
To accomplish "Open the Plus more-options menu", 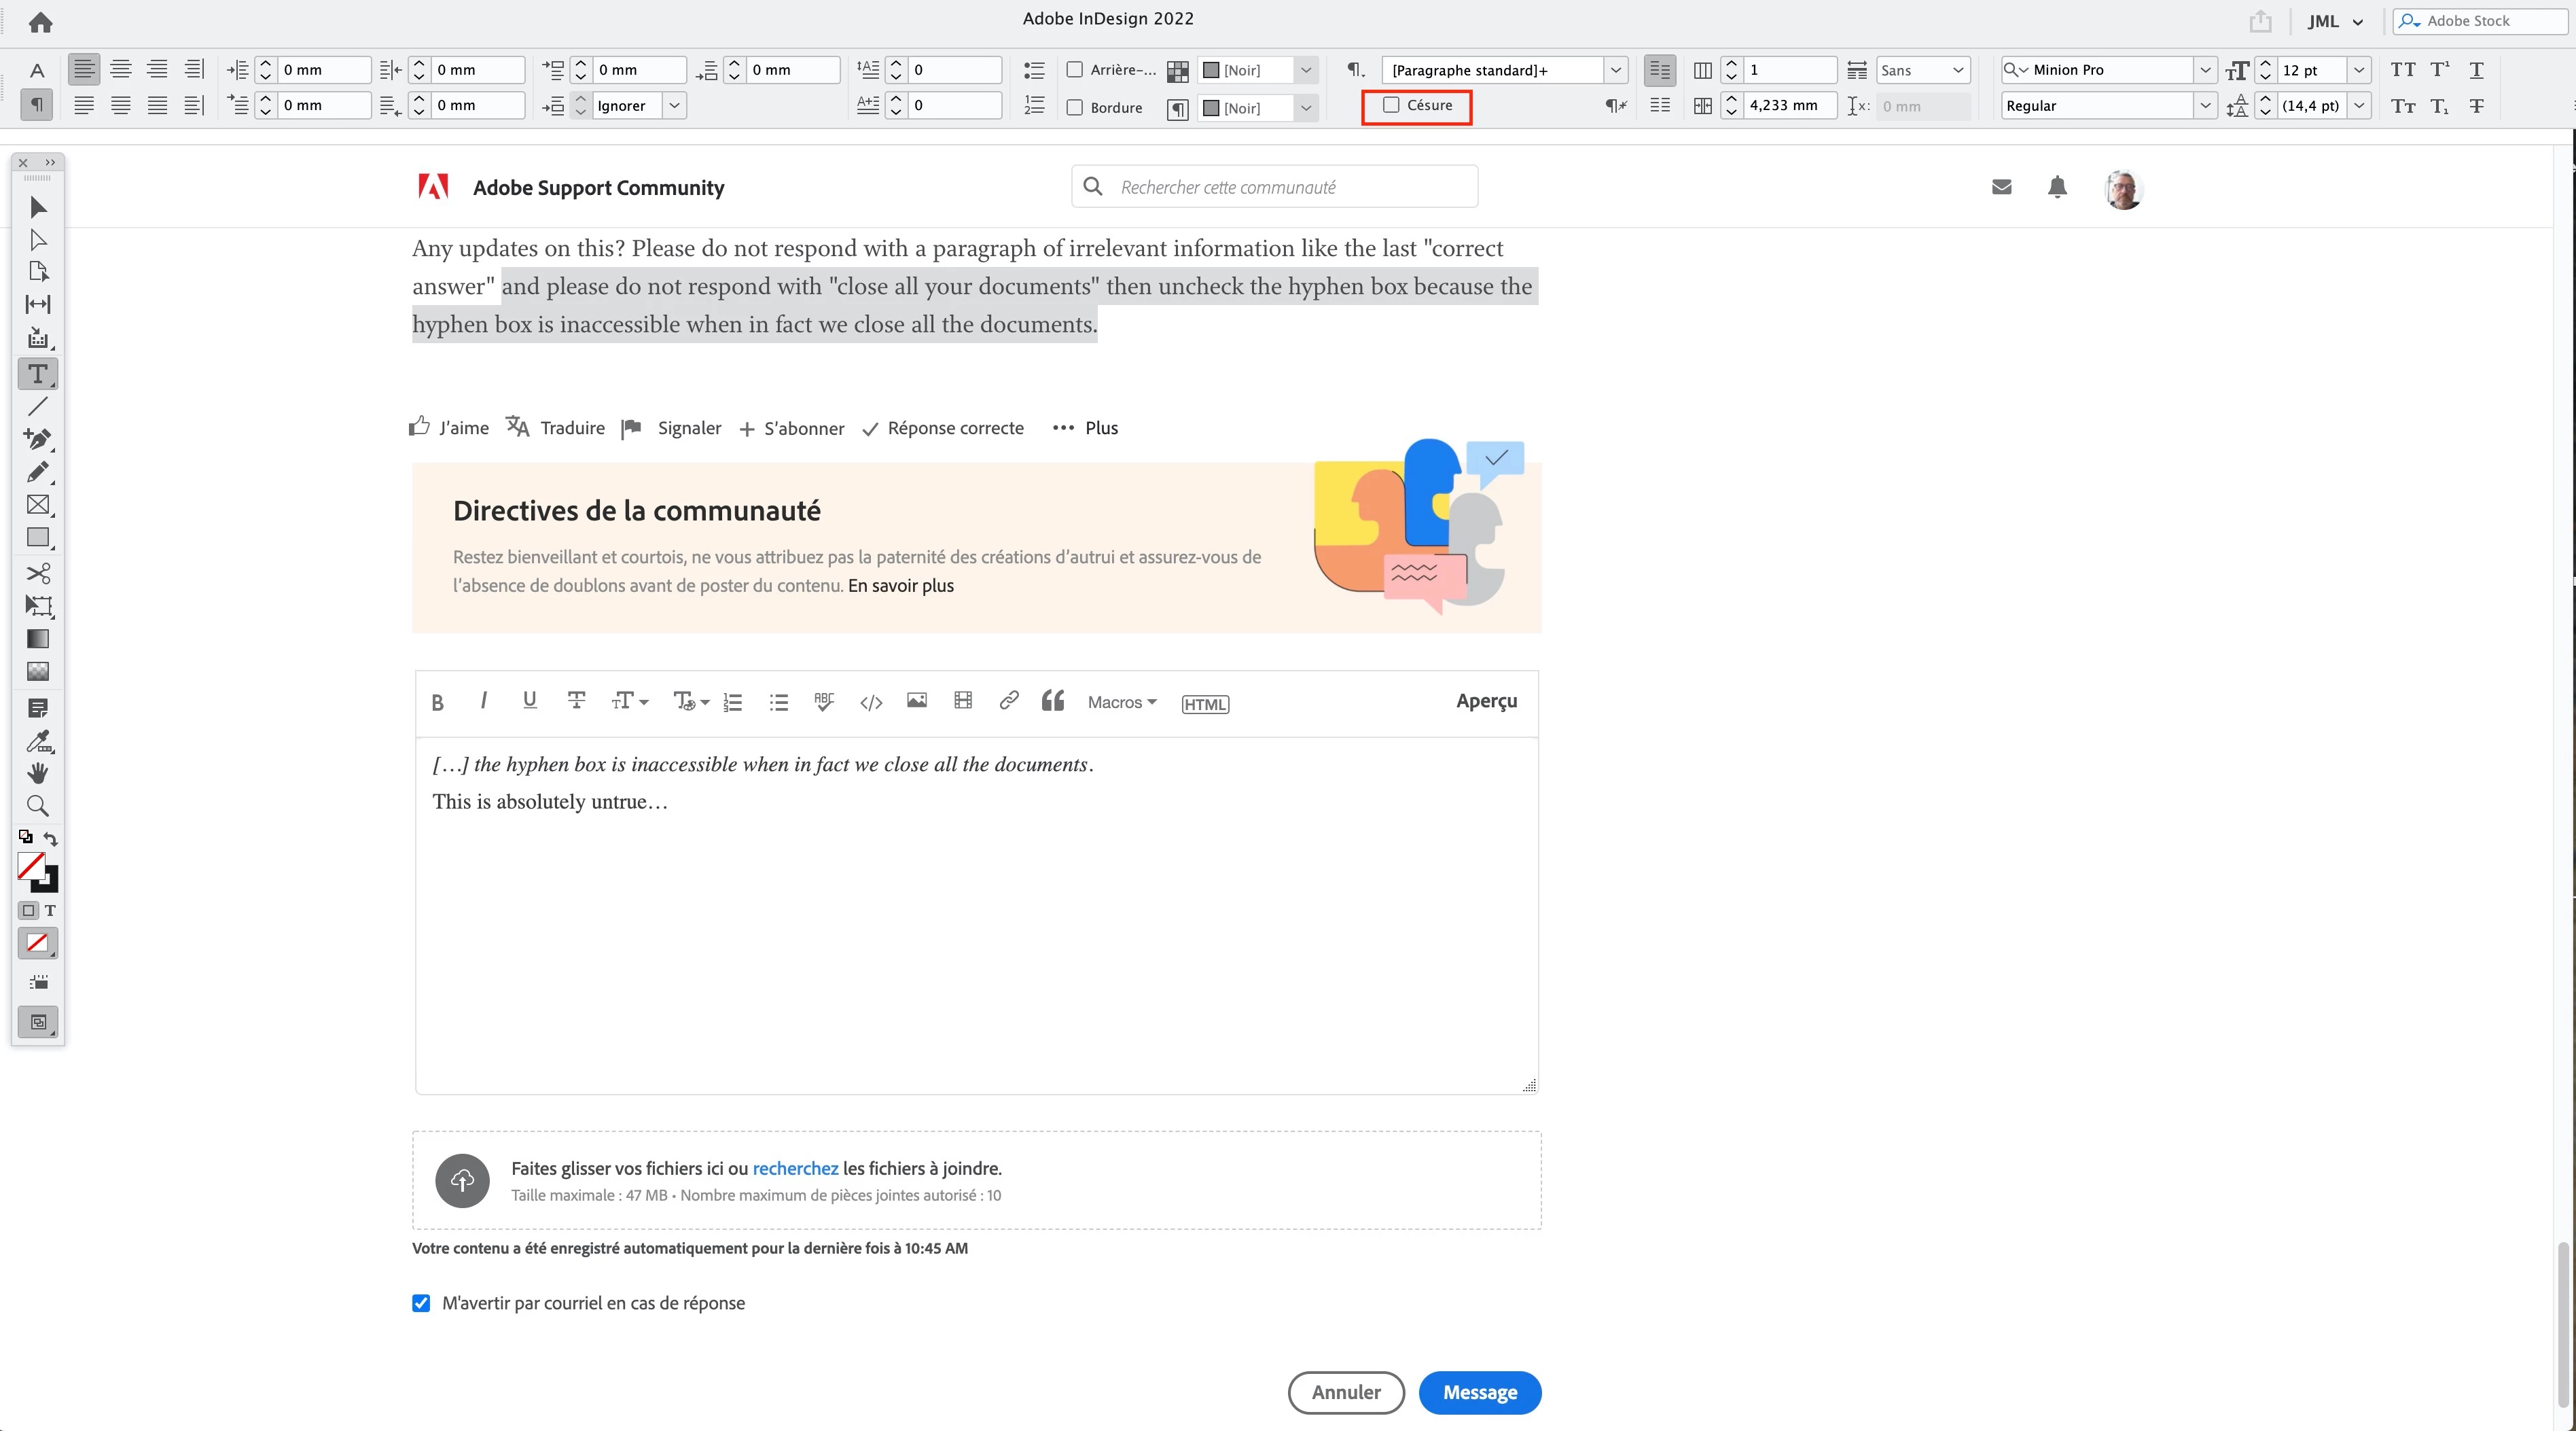I will (x=1086, y=428).
